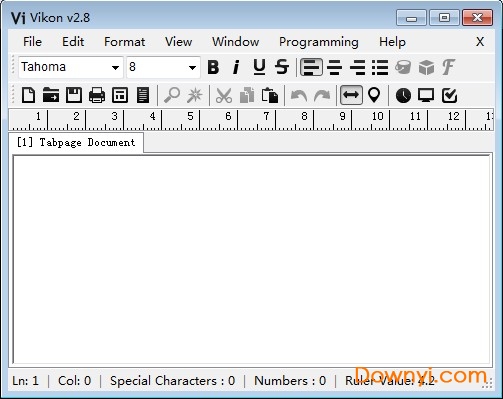
Task: Open the View menu
Action: [178, 42]
